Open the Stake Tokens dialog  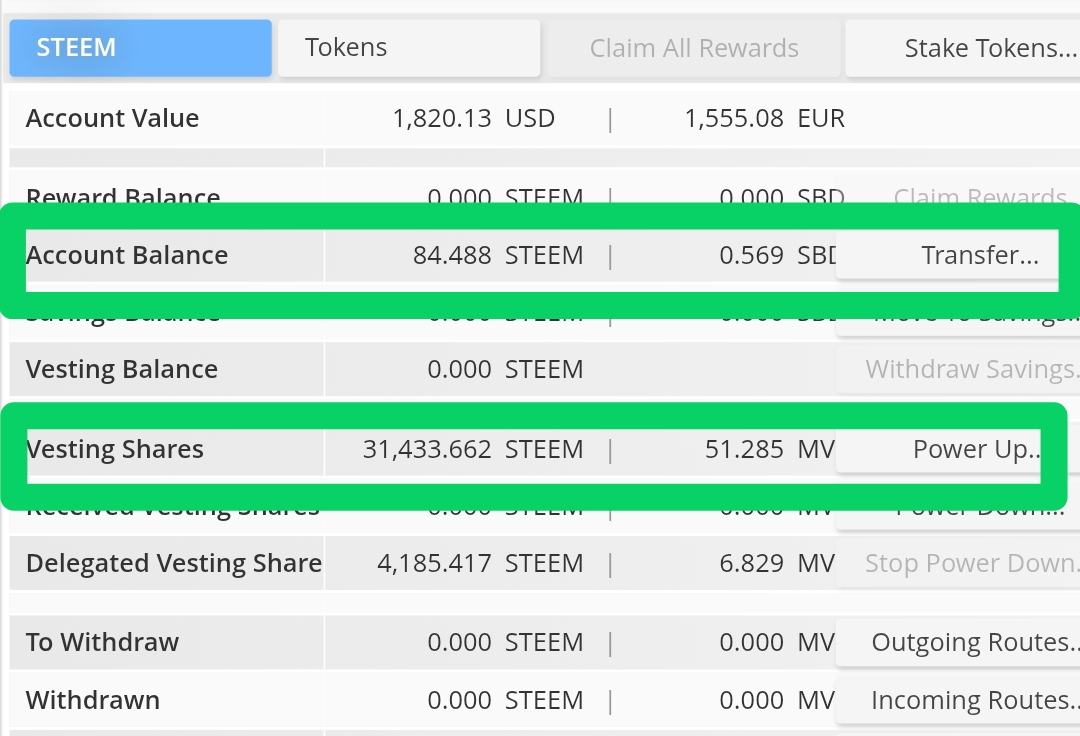pyautogui.click(x=963, y=48)
